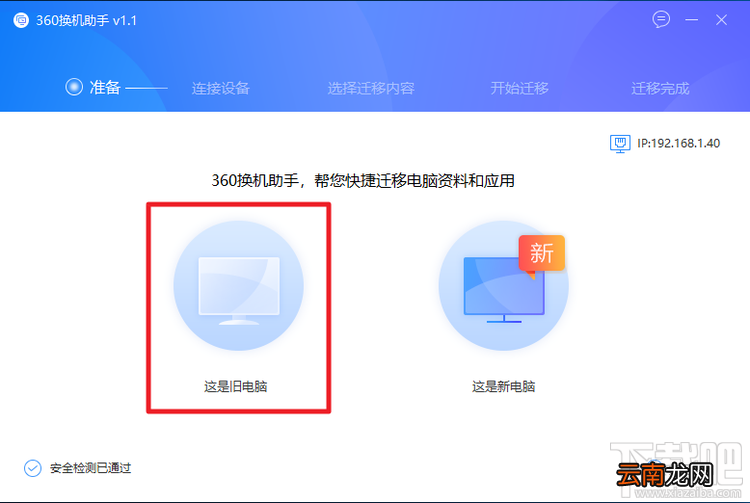Click the IP:192.168.1.40 text
The image size is (750, 503).
[x=679, y=143]
